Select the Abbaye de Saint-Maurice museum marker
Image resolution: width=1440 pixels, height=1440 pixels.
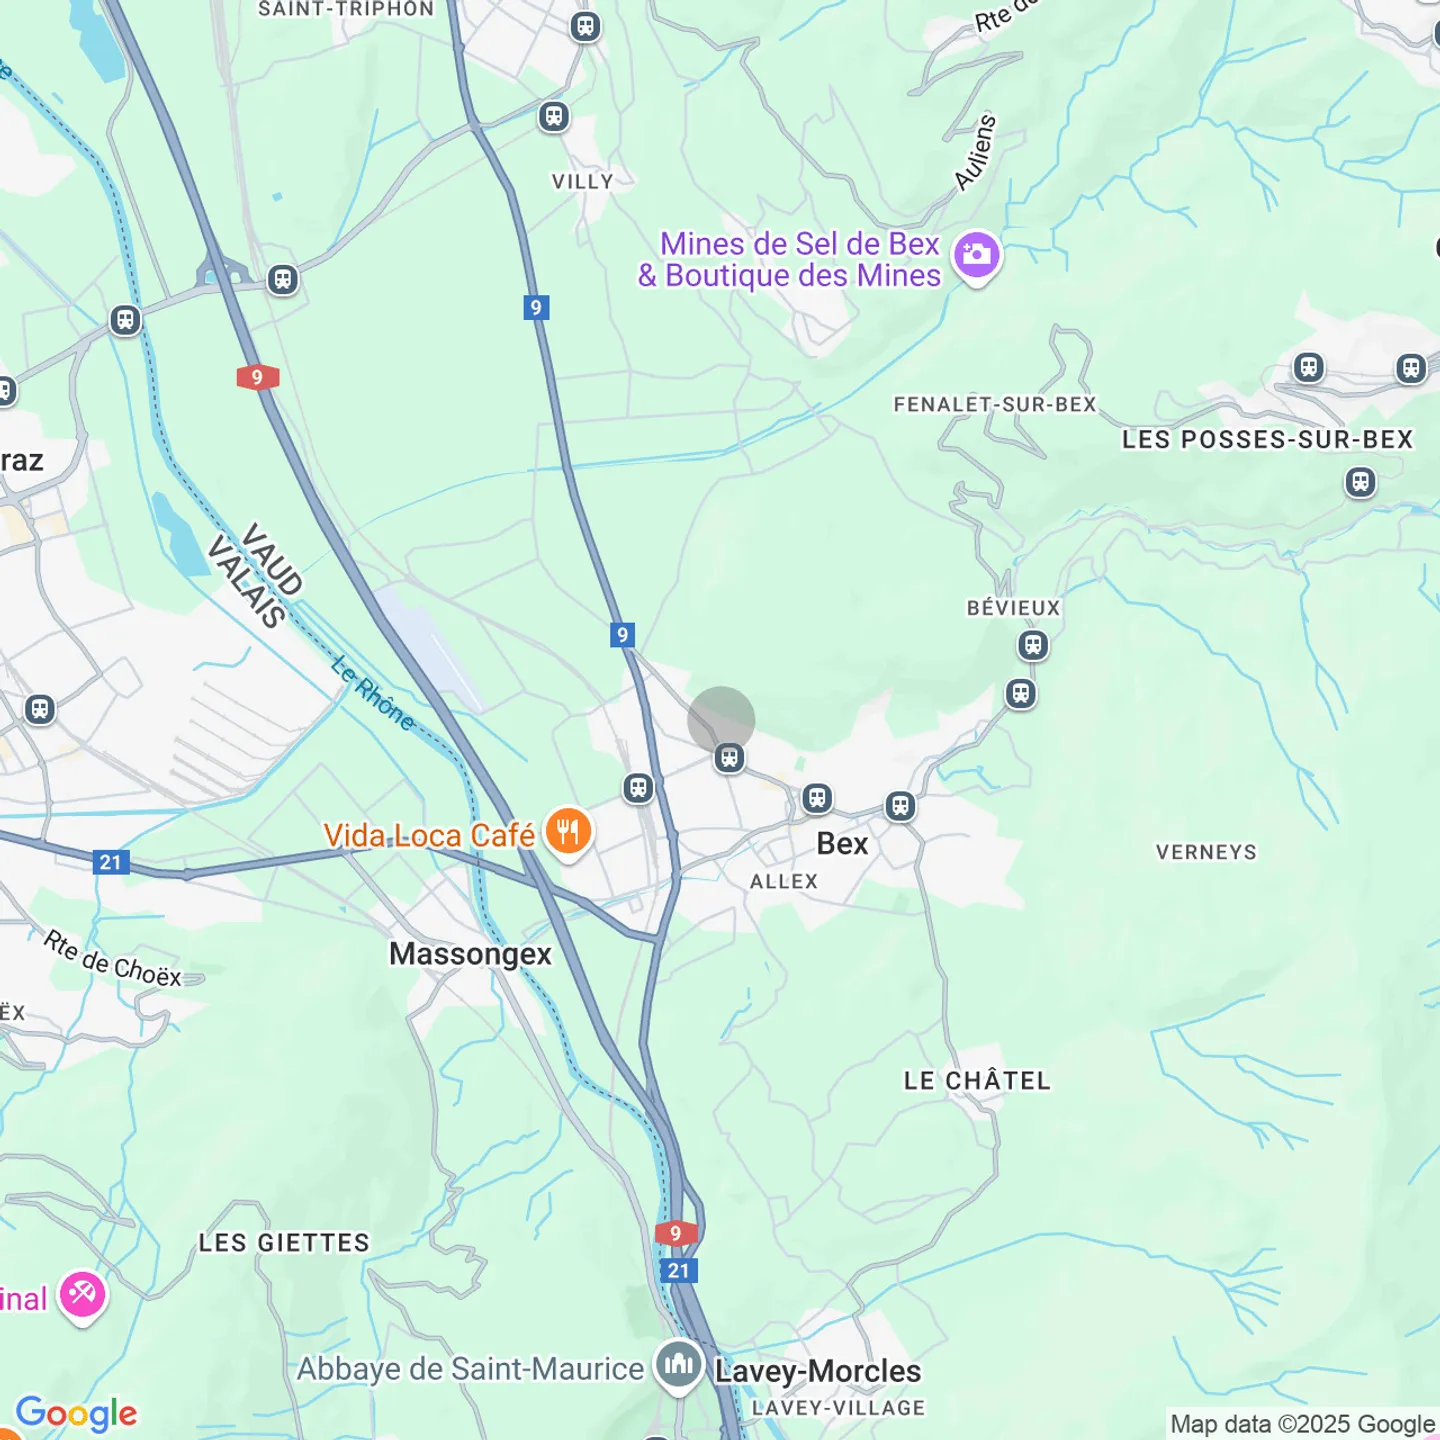tap(679, 1366)
